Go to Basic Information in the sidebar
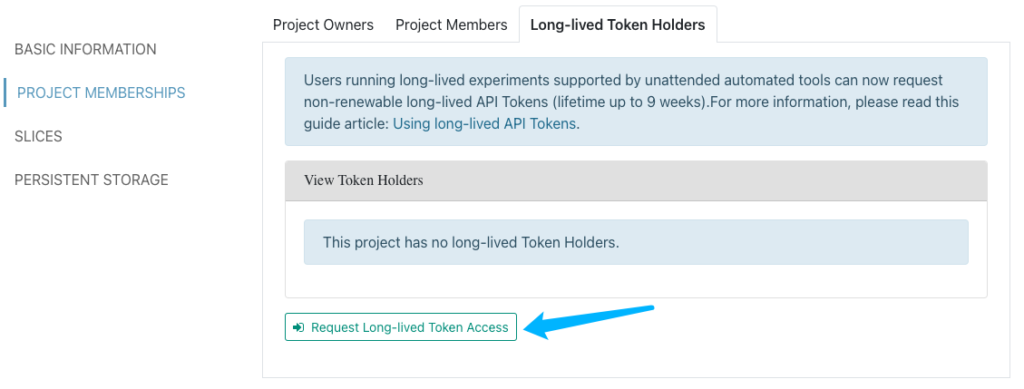 [86, 50]
